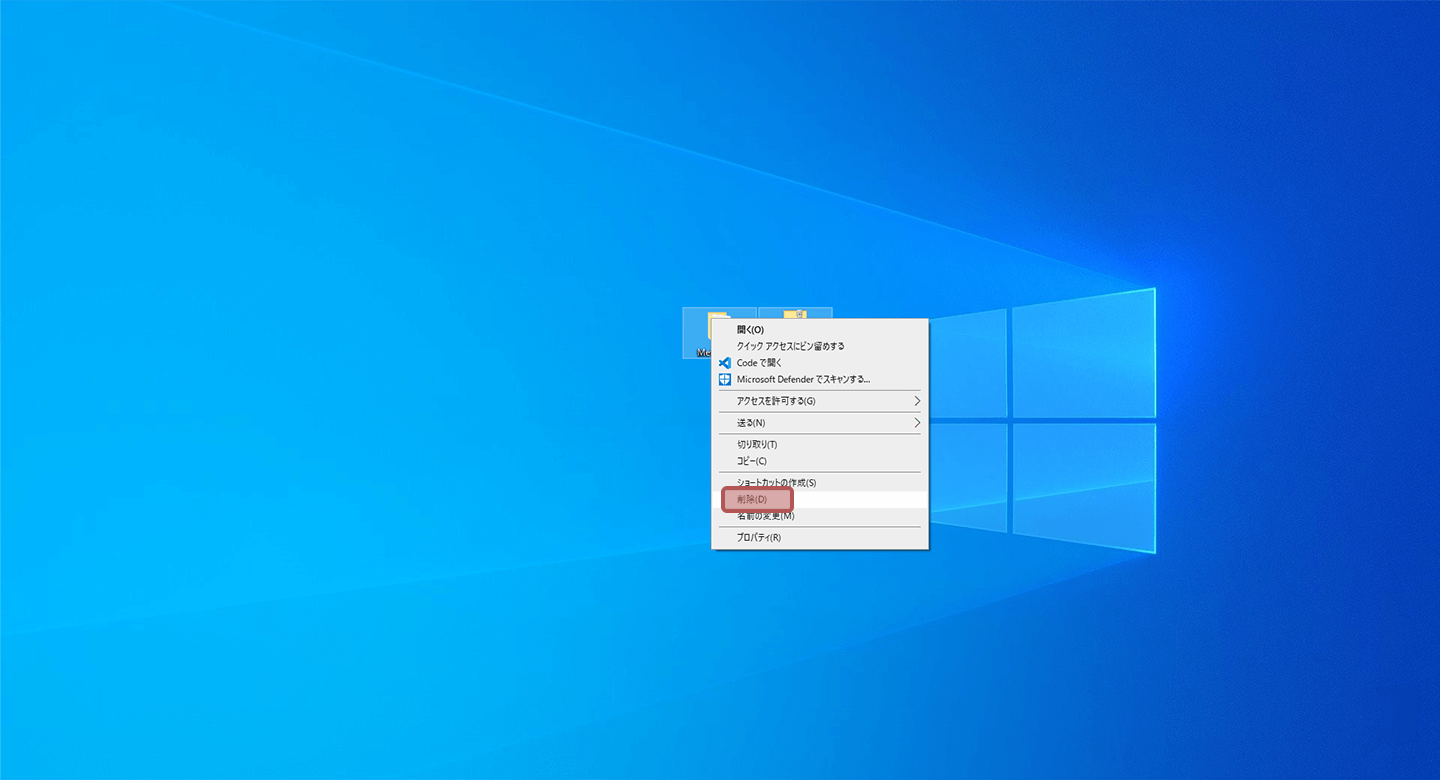Select 切り取り(T) to cut the folder
This screenshot has width=1440, height=780.
[757, 444]
